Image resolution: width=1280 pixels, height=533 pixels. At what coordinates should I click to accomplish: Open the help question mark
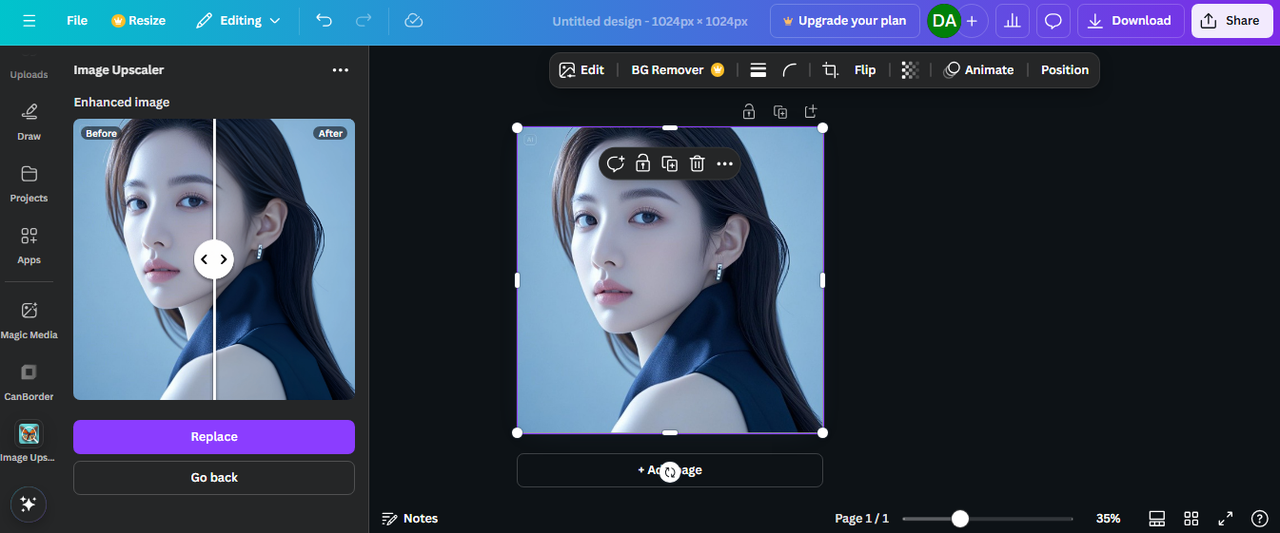tap(1259, 518)
